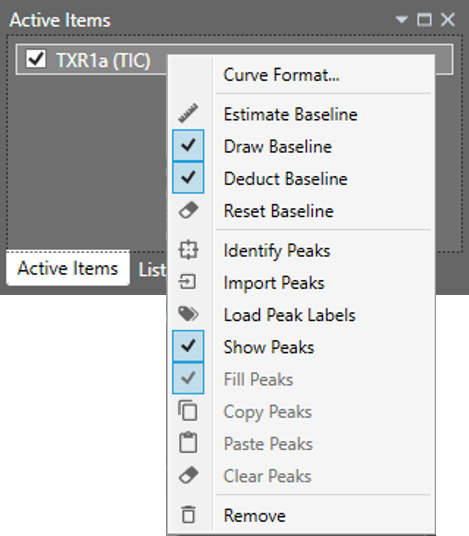Click the Estimate Baseline ruler icon
469x536 pixels.
188,113
